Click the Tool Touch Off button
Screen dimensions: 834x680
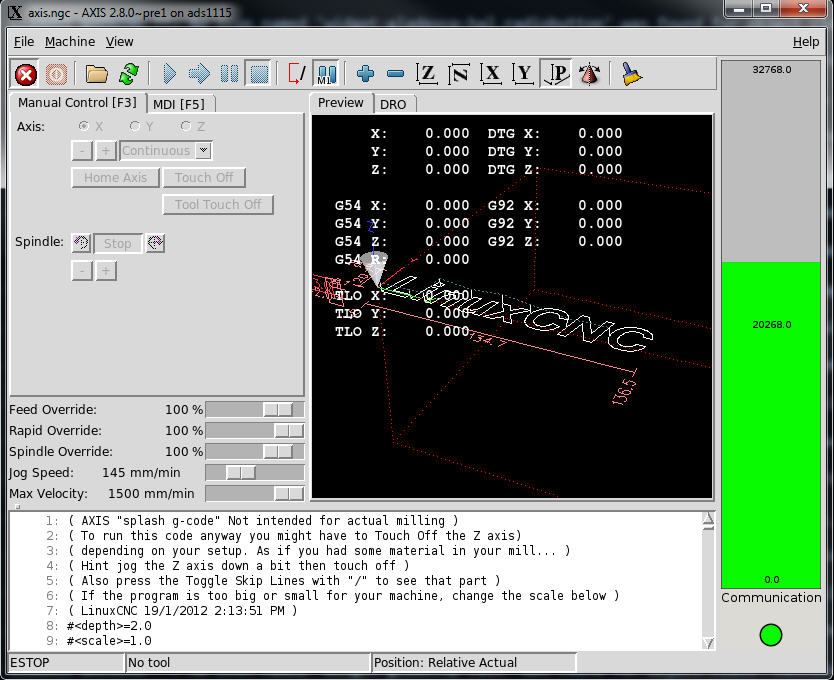pyautogui.click(x=218, y=205)
